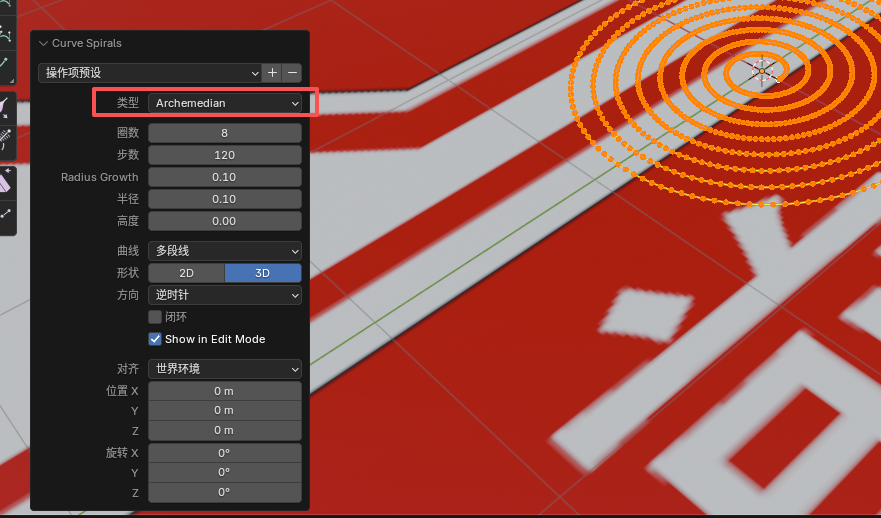The height and width of the screenshot is (518, 881).
Task: Set shape to 3D
Action: point(262,273)
